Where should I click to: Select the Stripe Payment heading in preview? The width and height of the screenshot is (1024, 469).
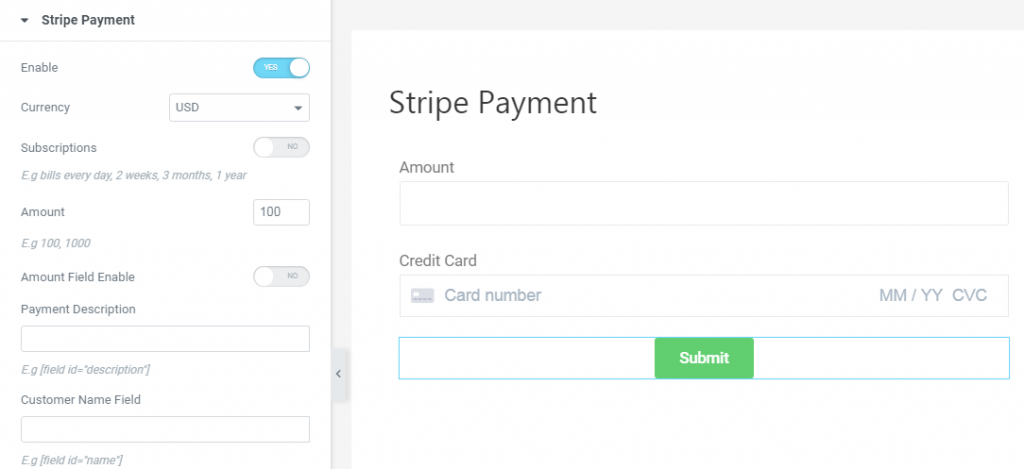coord(493,103)
